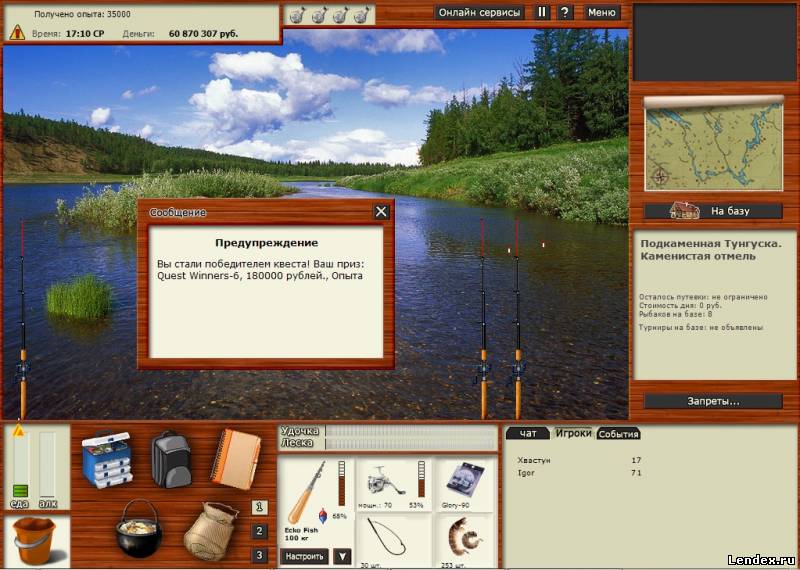800x570 pixels.
Task: Click the money amount 60 870 307 руб.
Action: click(203, 34)
